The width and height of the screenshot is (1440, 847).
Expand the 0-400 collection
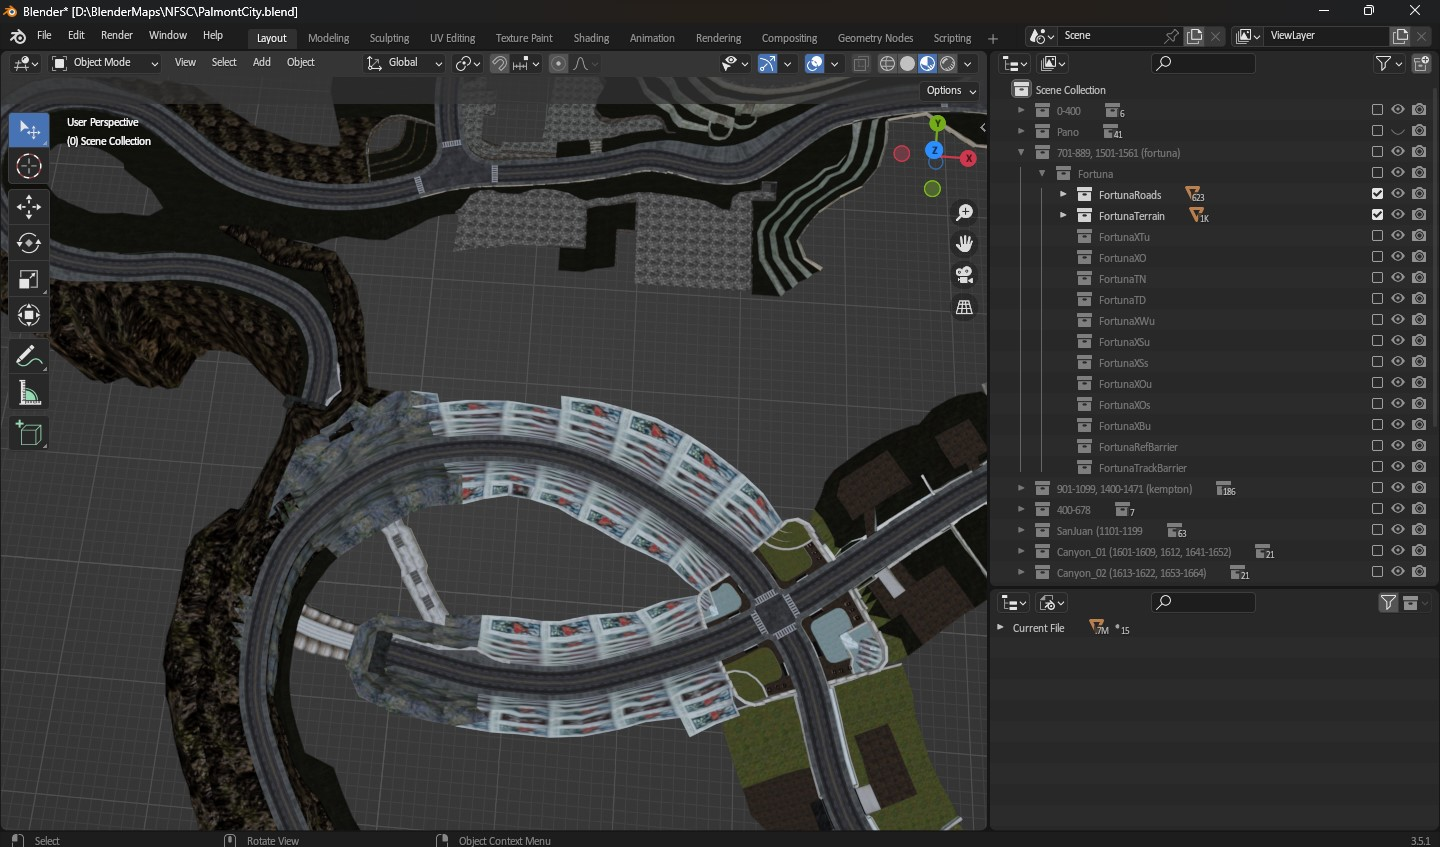coord(1021,111)
